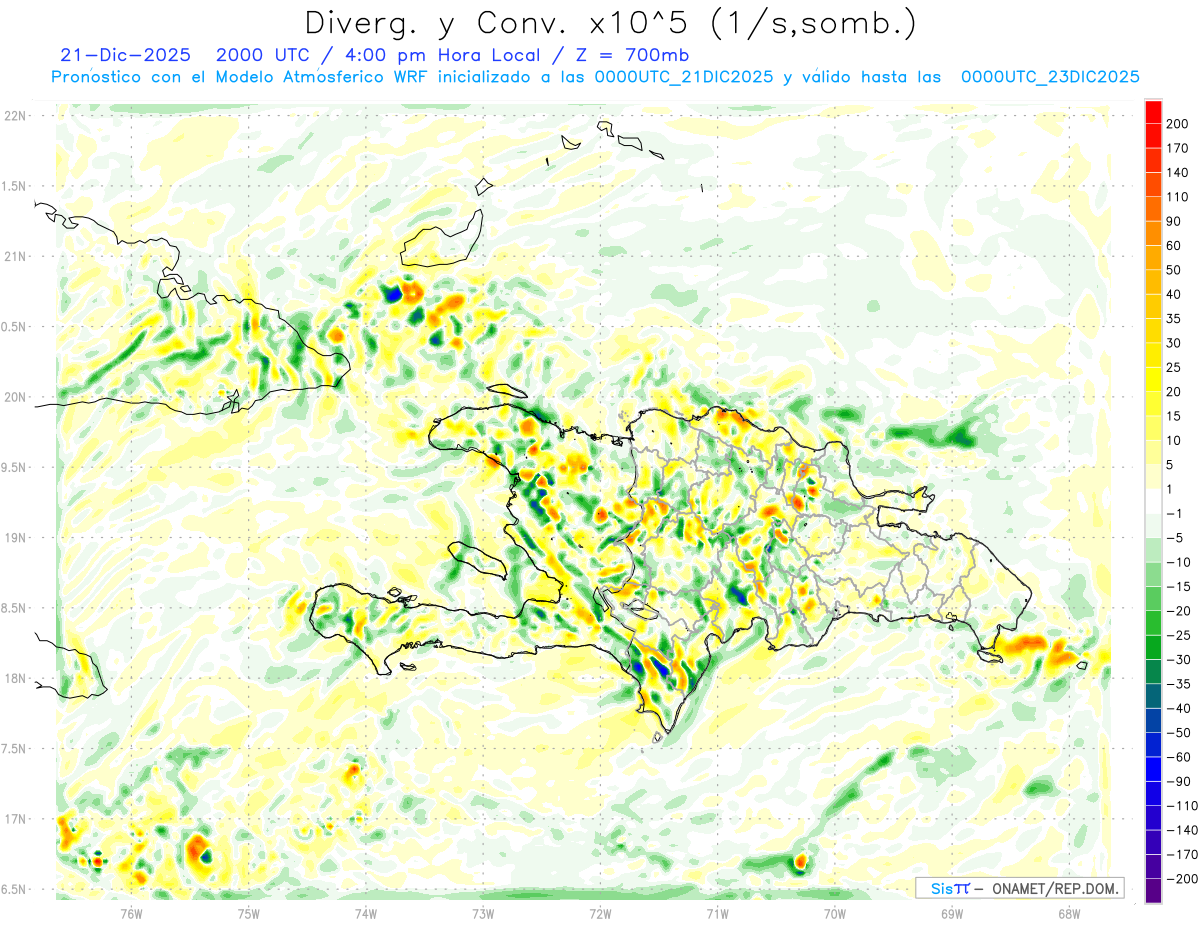The image size is (1200, 927).
Task: Click the '18N' latitude axis label
Action: tap(16, 678)
